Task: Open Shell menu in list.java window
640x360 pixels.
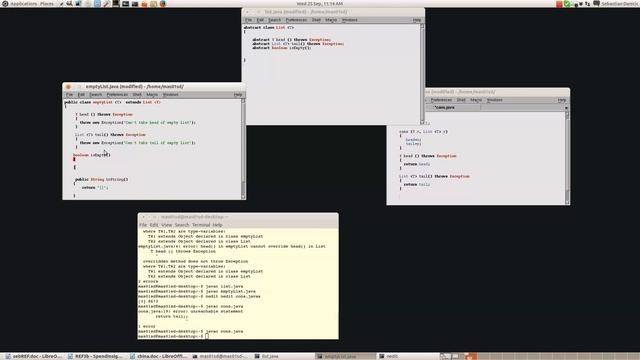Action: pyautogui.click(x=316, y=20)
